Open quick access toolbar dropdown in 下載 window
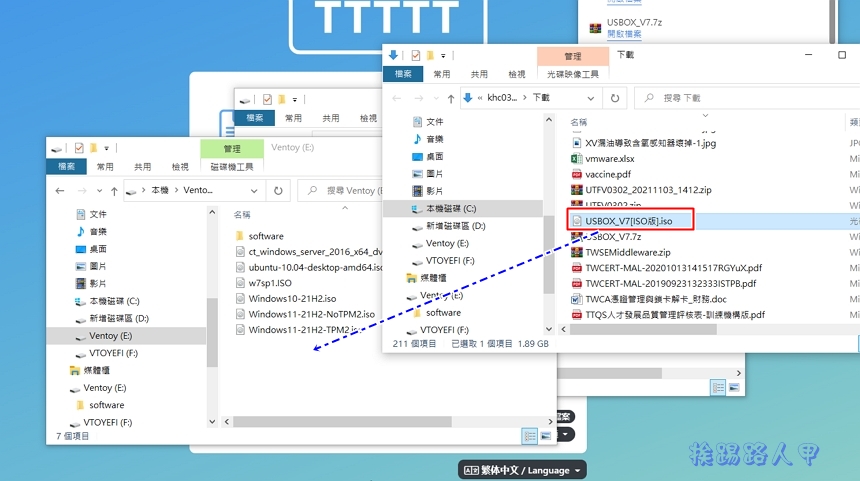 coord(443,55)
